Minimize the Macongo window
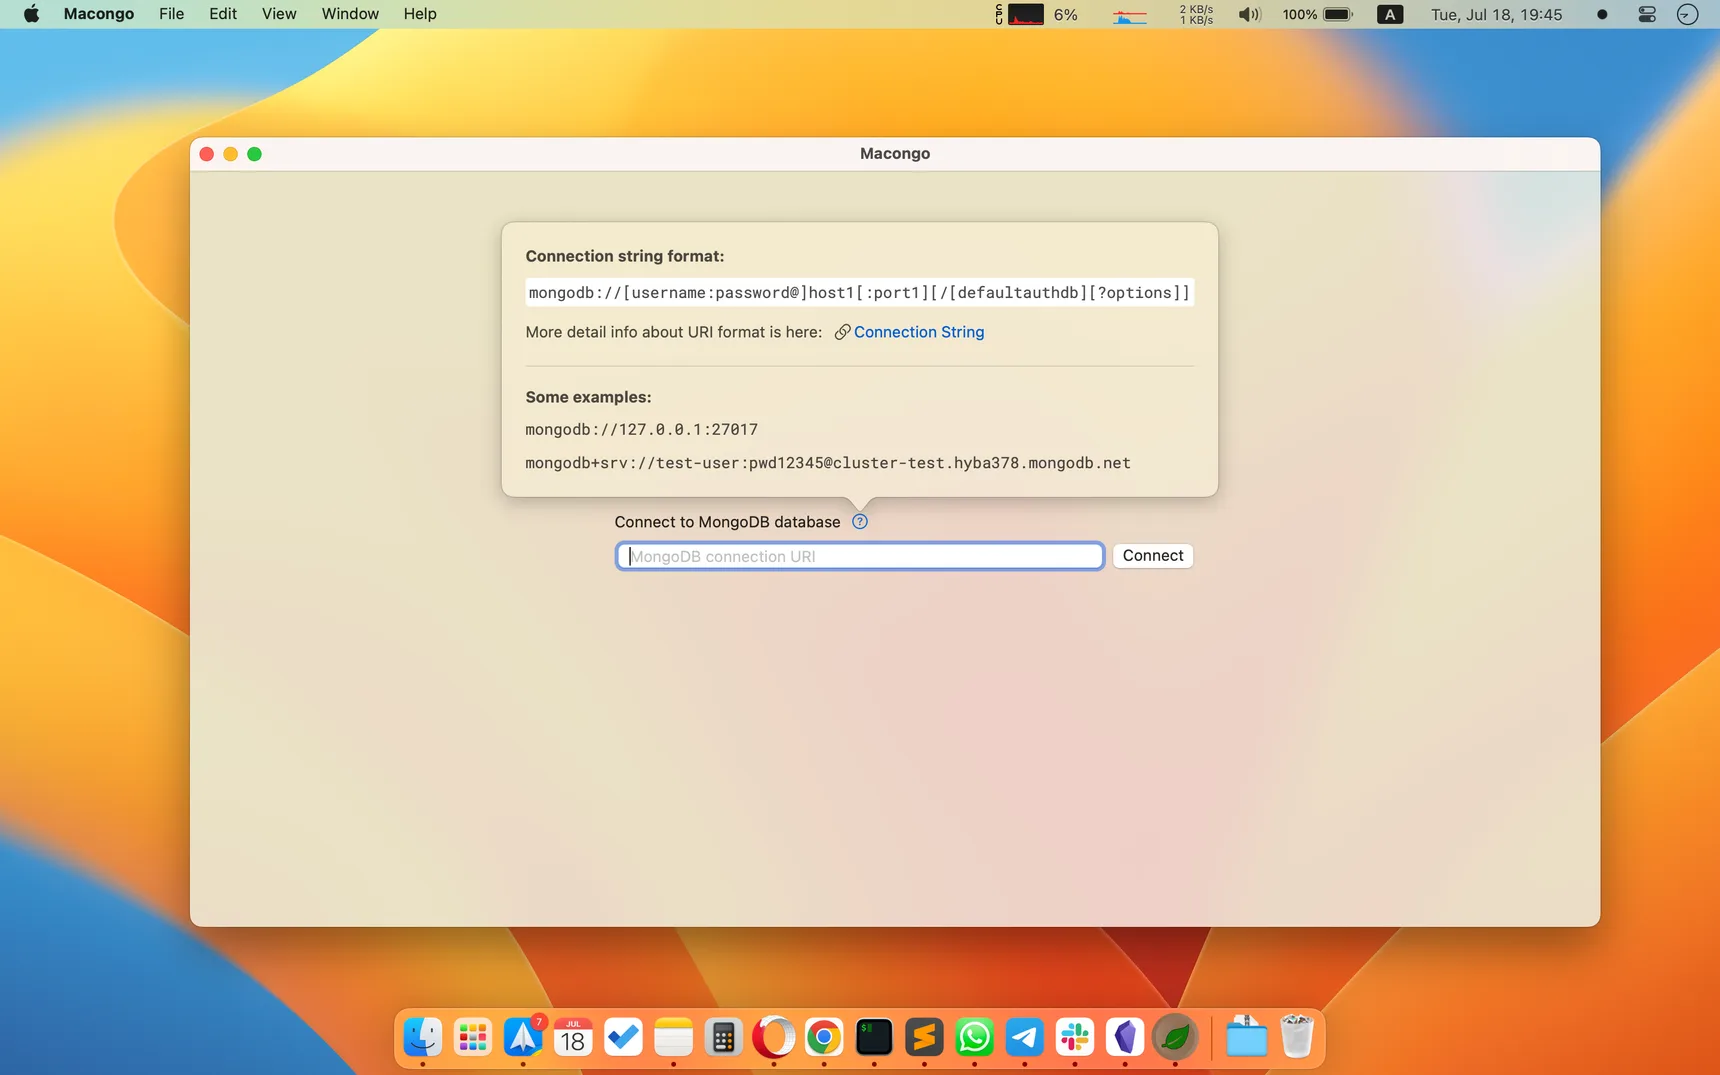This screenshot has height=1075, width=1720. coord(231,154)
